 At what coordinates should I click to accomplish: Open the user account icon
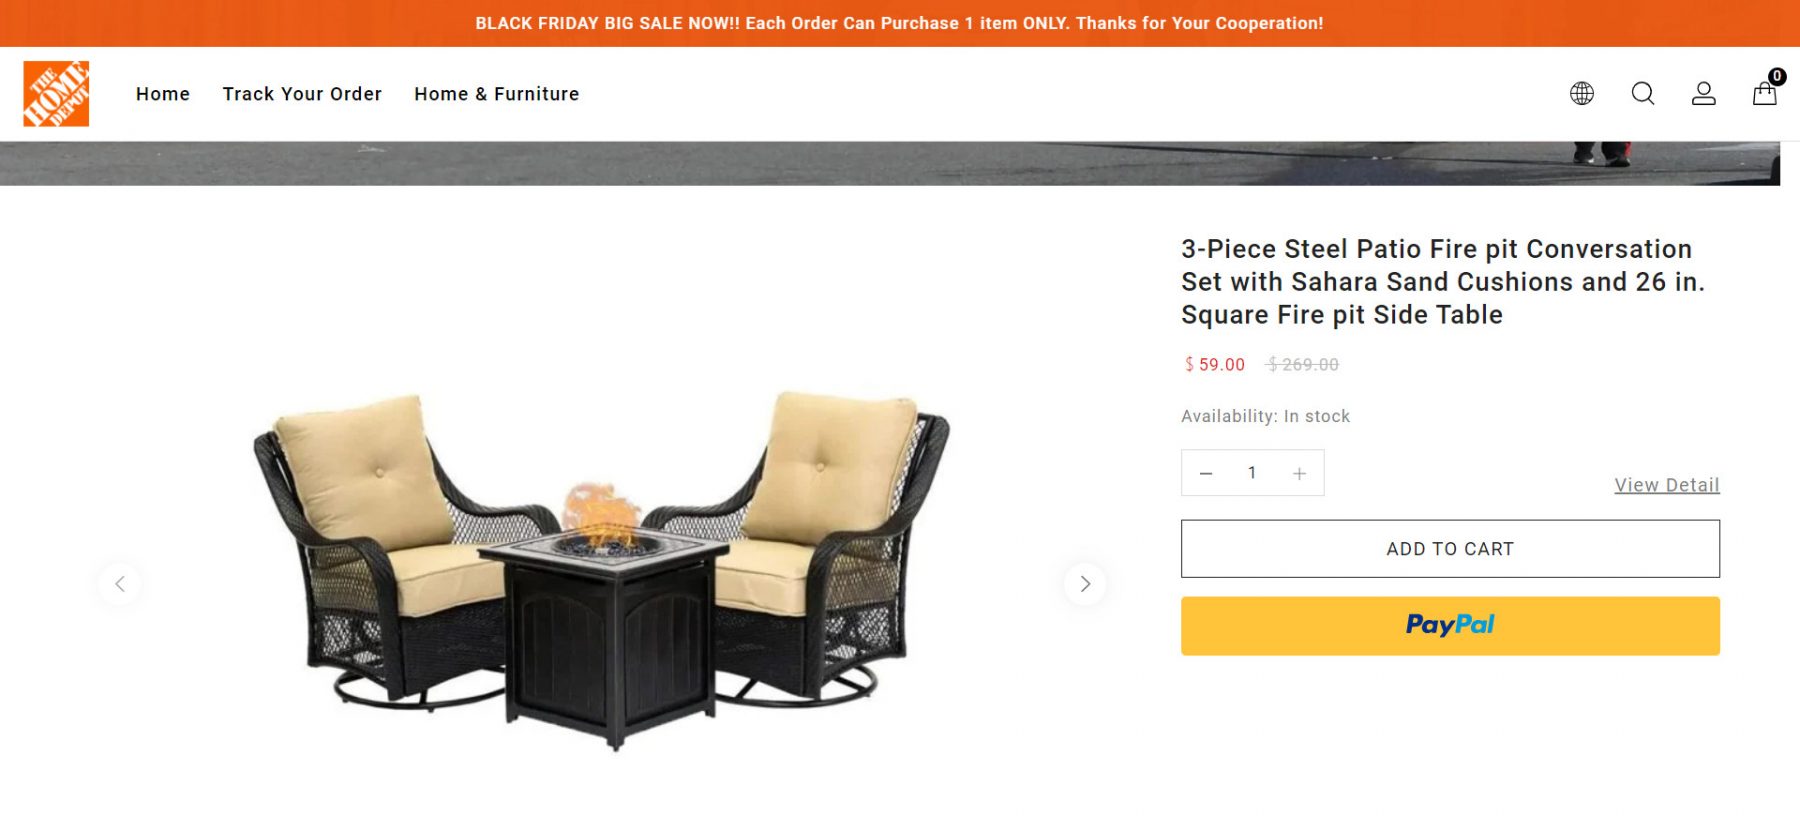point(1702,93)
